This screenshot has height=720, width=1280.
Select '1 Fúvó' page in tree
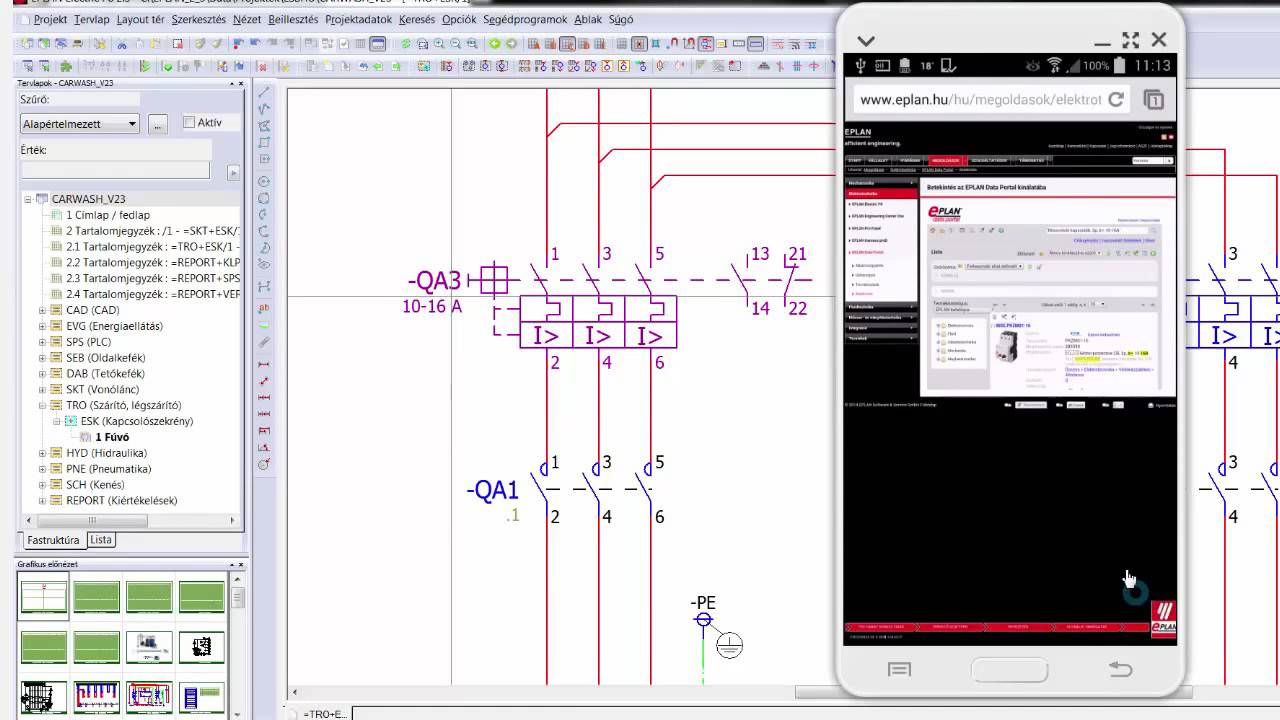[x=111, y=437]
